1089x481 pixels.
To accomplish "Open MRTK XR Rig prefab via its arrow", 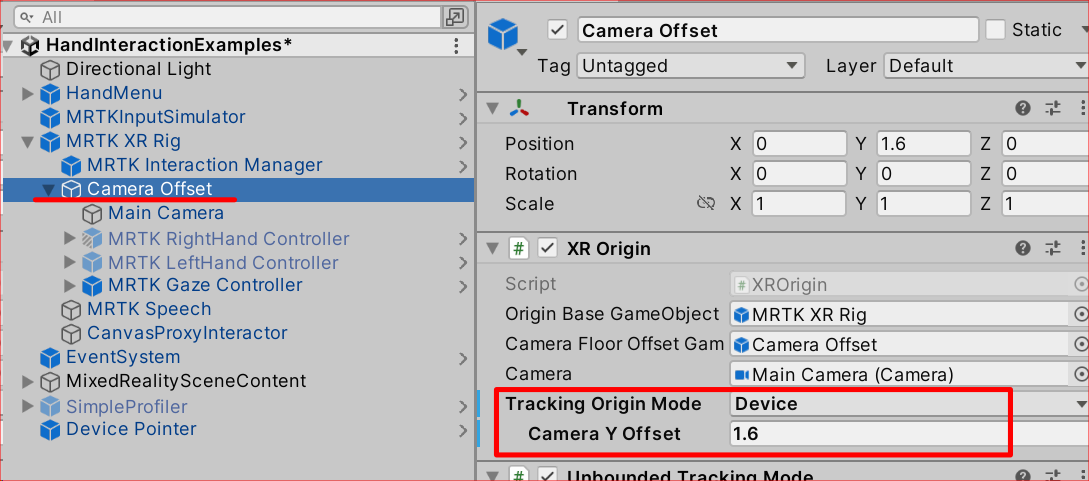I will [x=463, y=142].
